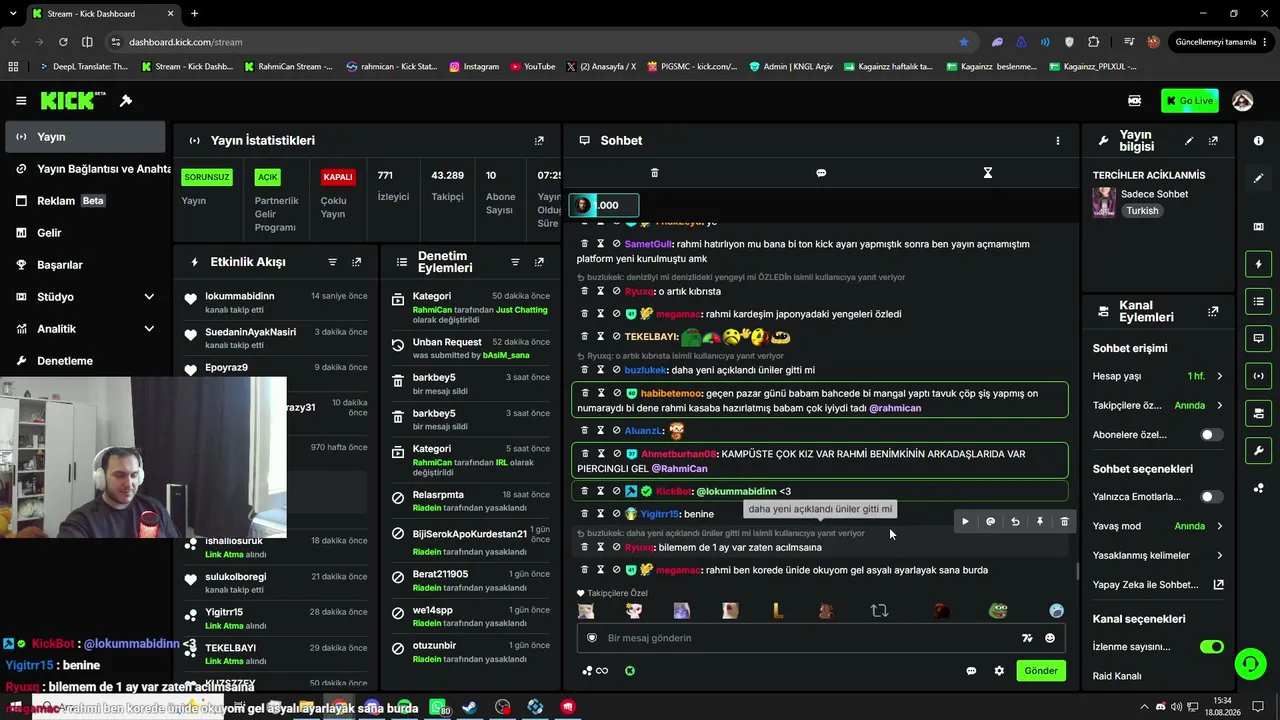Click the chat icon in the right rail

1258,339
